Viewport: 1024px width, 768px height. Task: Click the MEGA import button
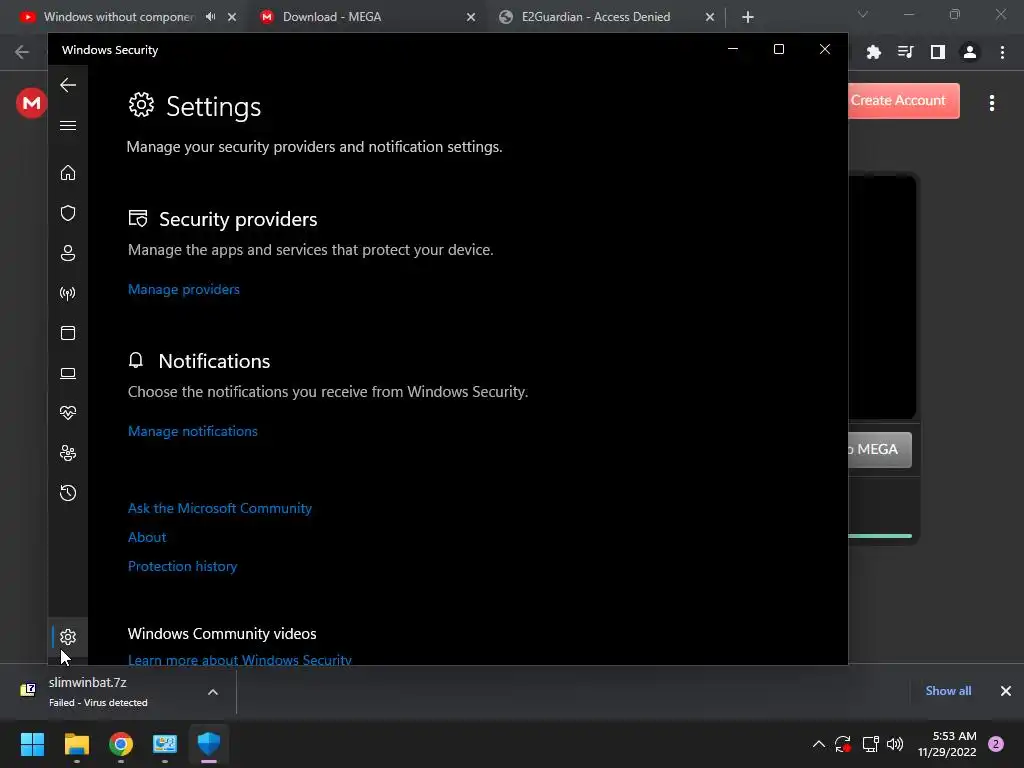pos(880,449)
